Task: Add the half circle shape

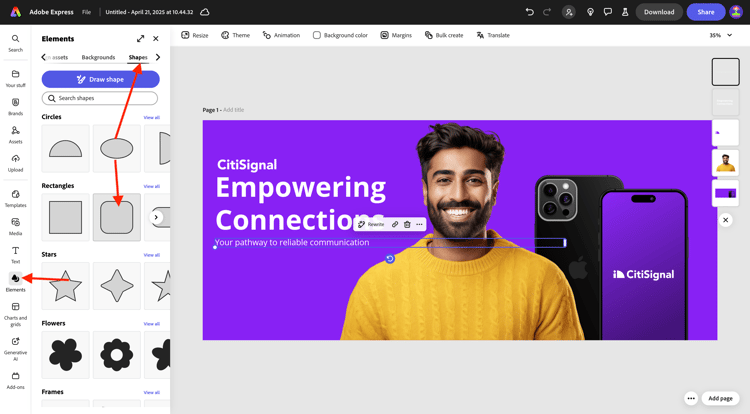Action: (66, 148)
